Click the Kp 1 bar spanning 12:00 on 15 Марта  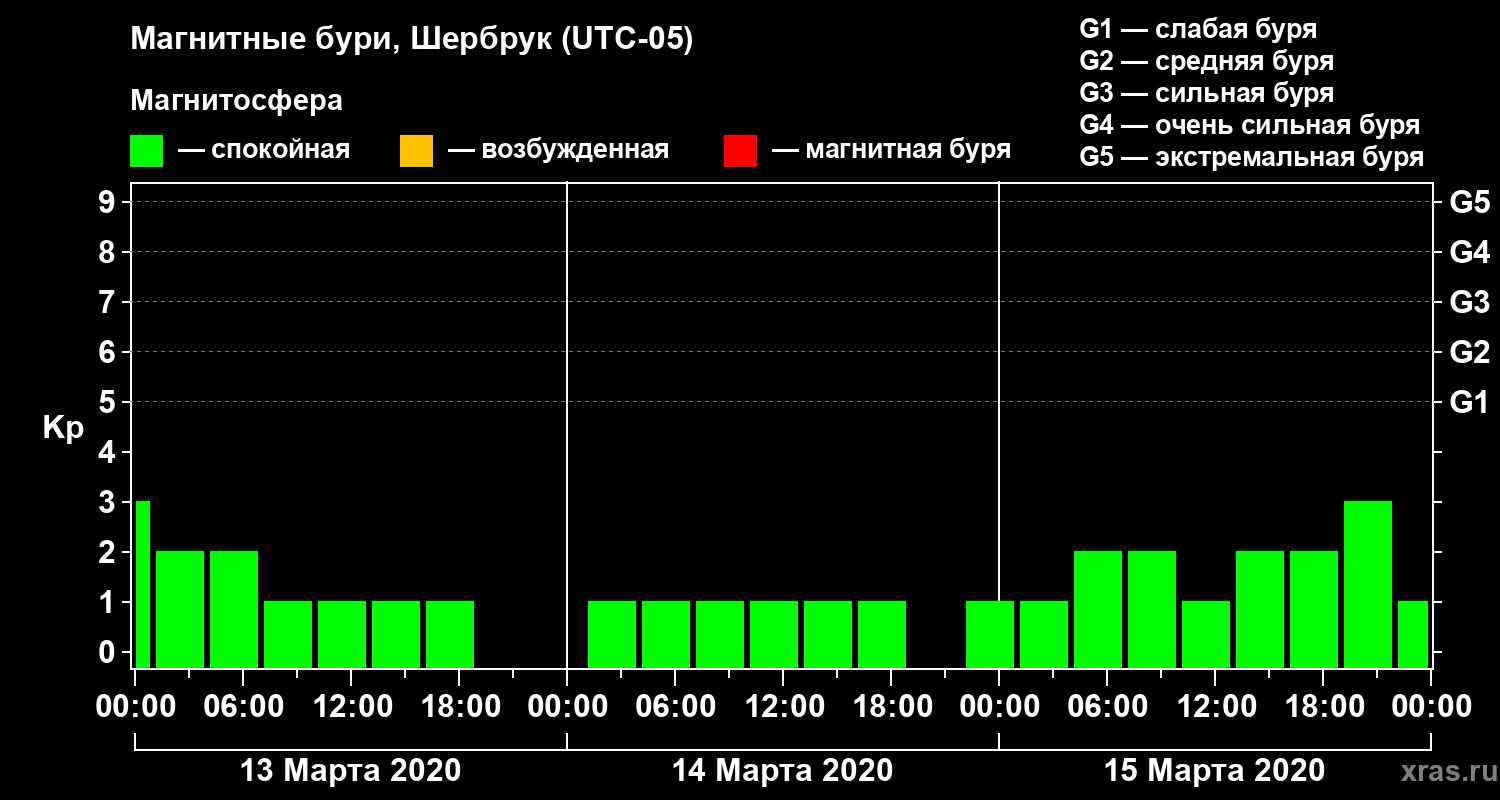tap(1206, 634)
